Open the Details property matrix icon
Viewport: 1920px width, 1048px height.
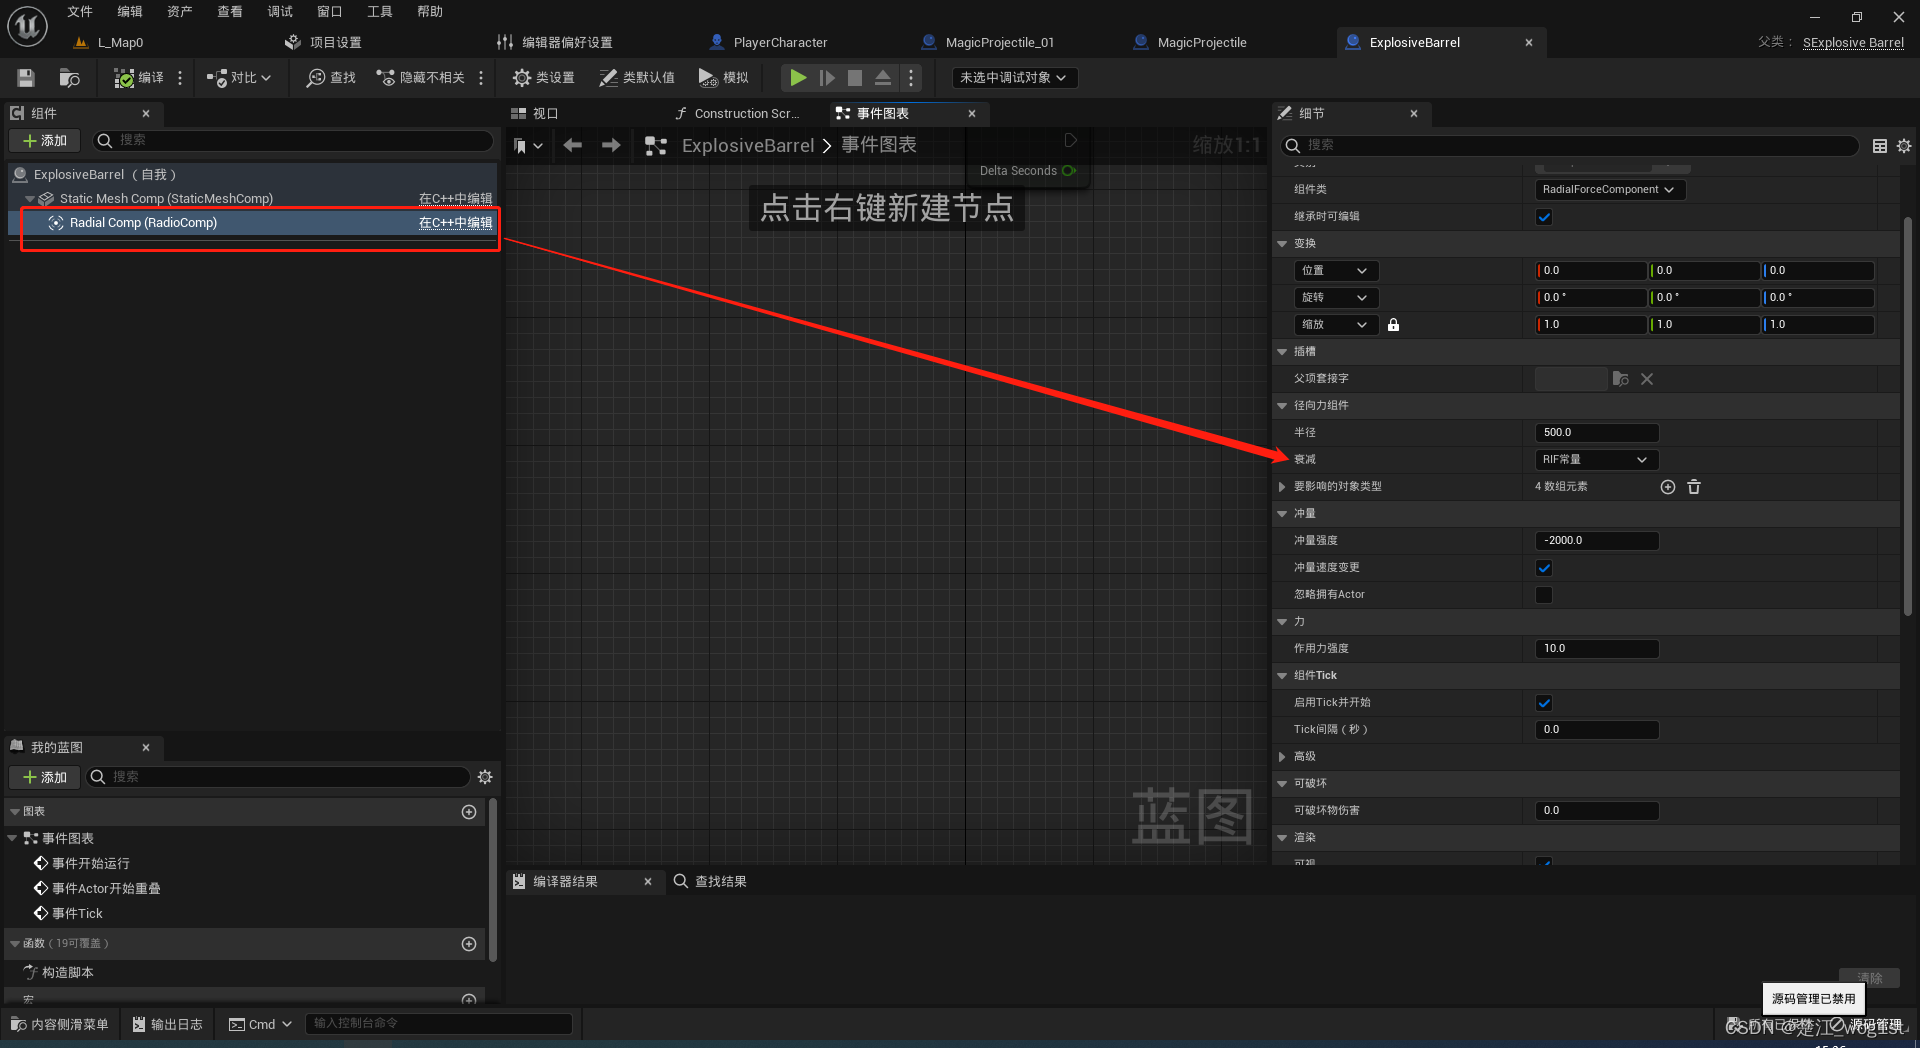(1880, 146)
